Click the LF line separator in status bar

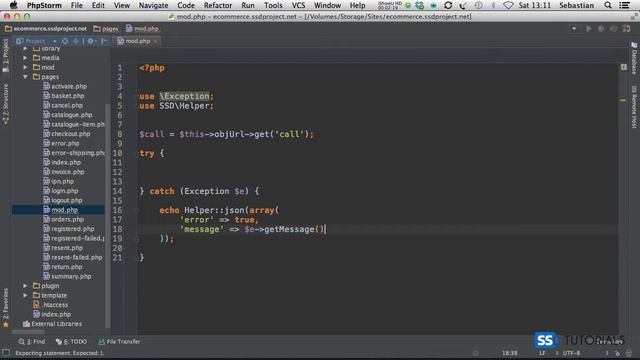(542, 353)
